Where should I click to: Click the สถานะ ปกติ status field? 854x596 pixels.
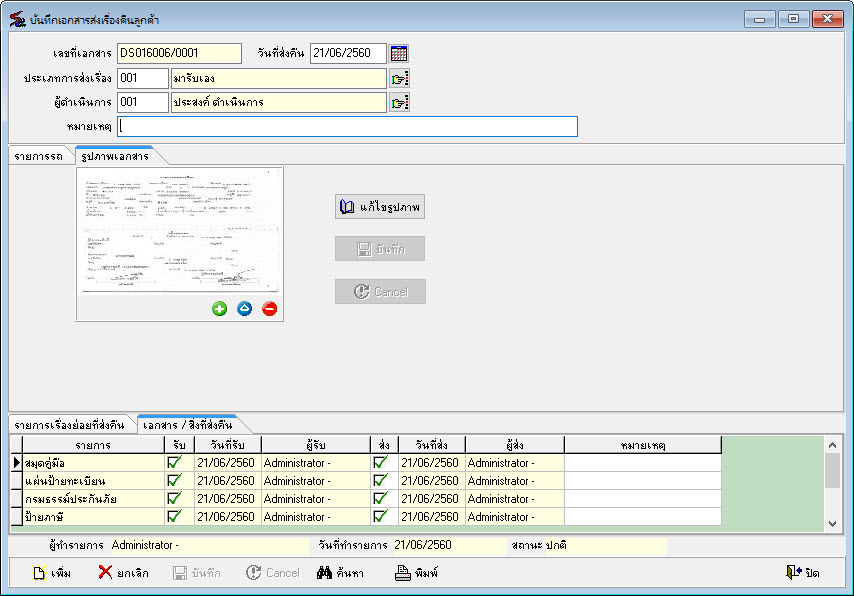coord(605,545)
